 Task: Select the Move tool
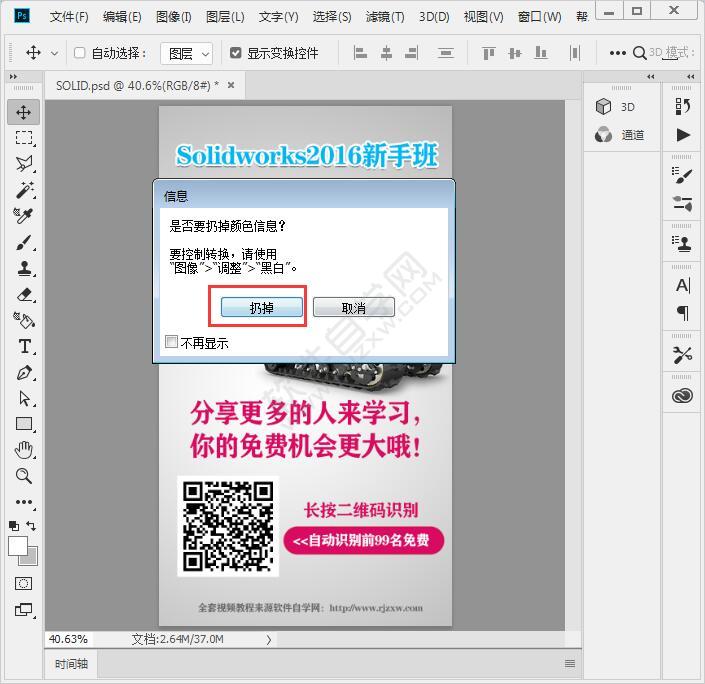[x=24, y=112]
